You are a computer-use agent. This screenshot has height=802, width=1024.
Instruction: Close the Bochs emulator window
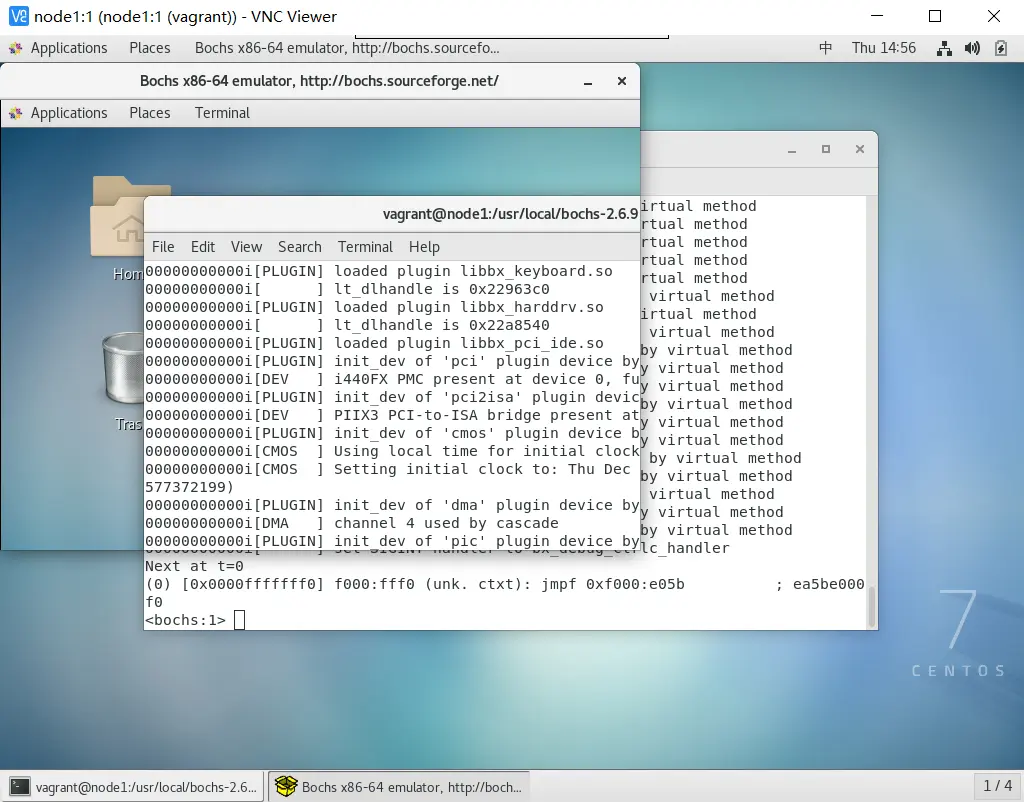click(x=622, y=81)
